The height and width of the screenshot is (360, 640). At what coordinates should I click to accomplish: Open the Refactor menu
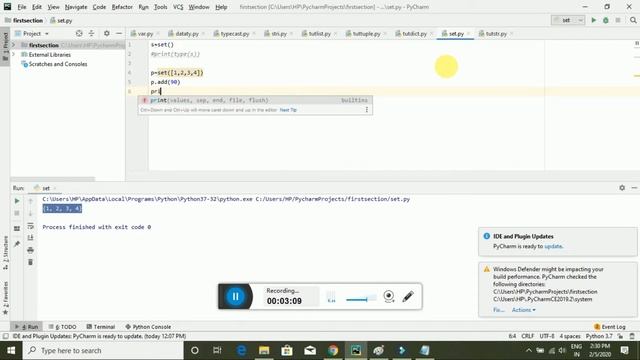coord(122,7)
